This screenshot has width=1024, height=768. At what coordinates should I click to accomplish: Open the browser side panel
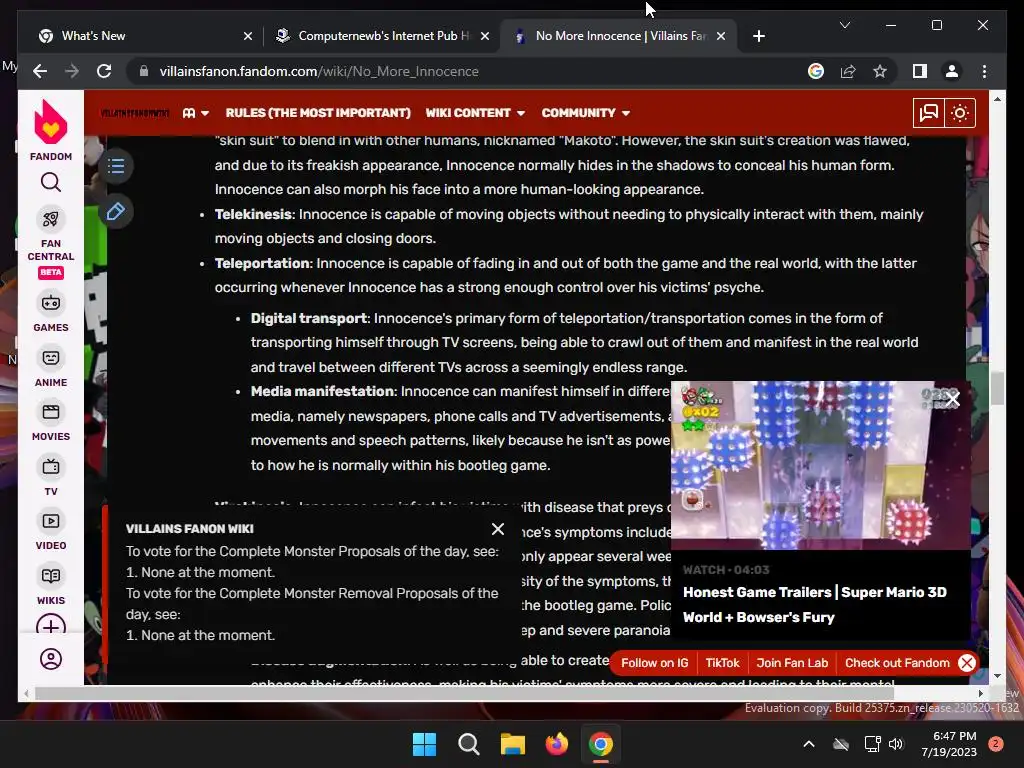(920, 71)
